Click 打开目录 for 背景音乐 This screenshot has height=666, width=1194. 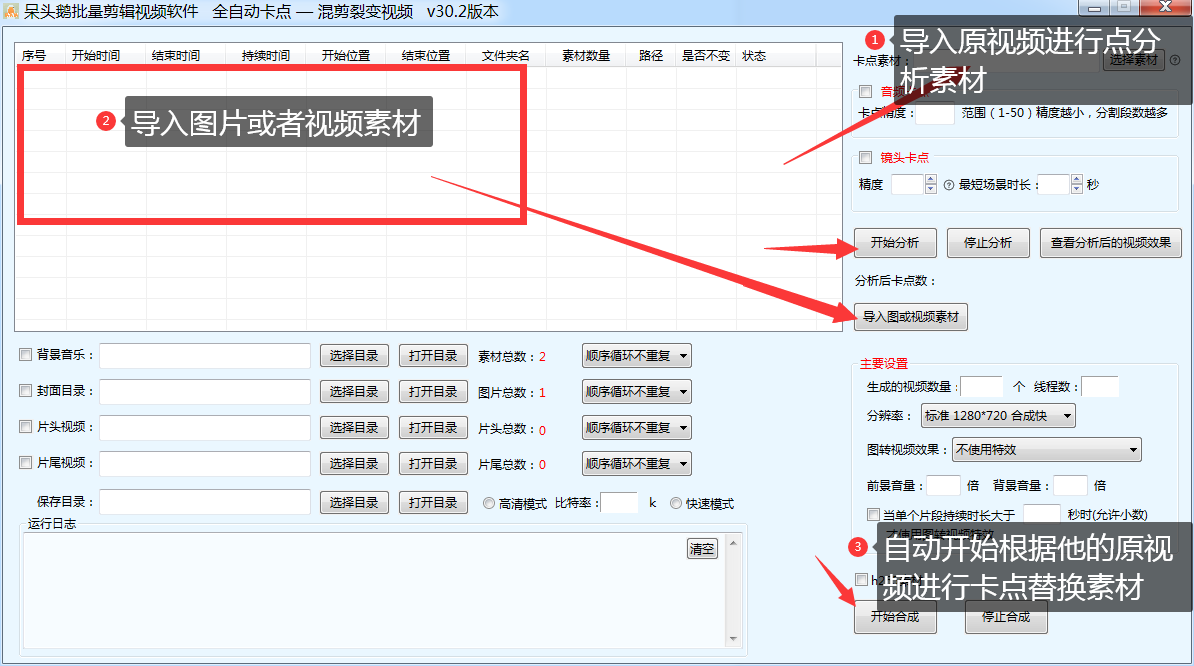tap(433, 355)
